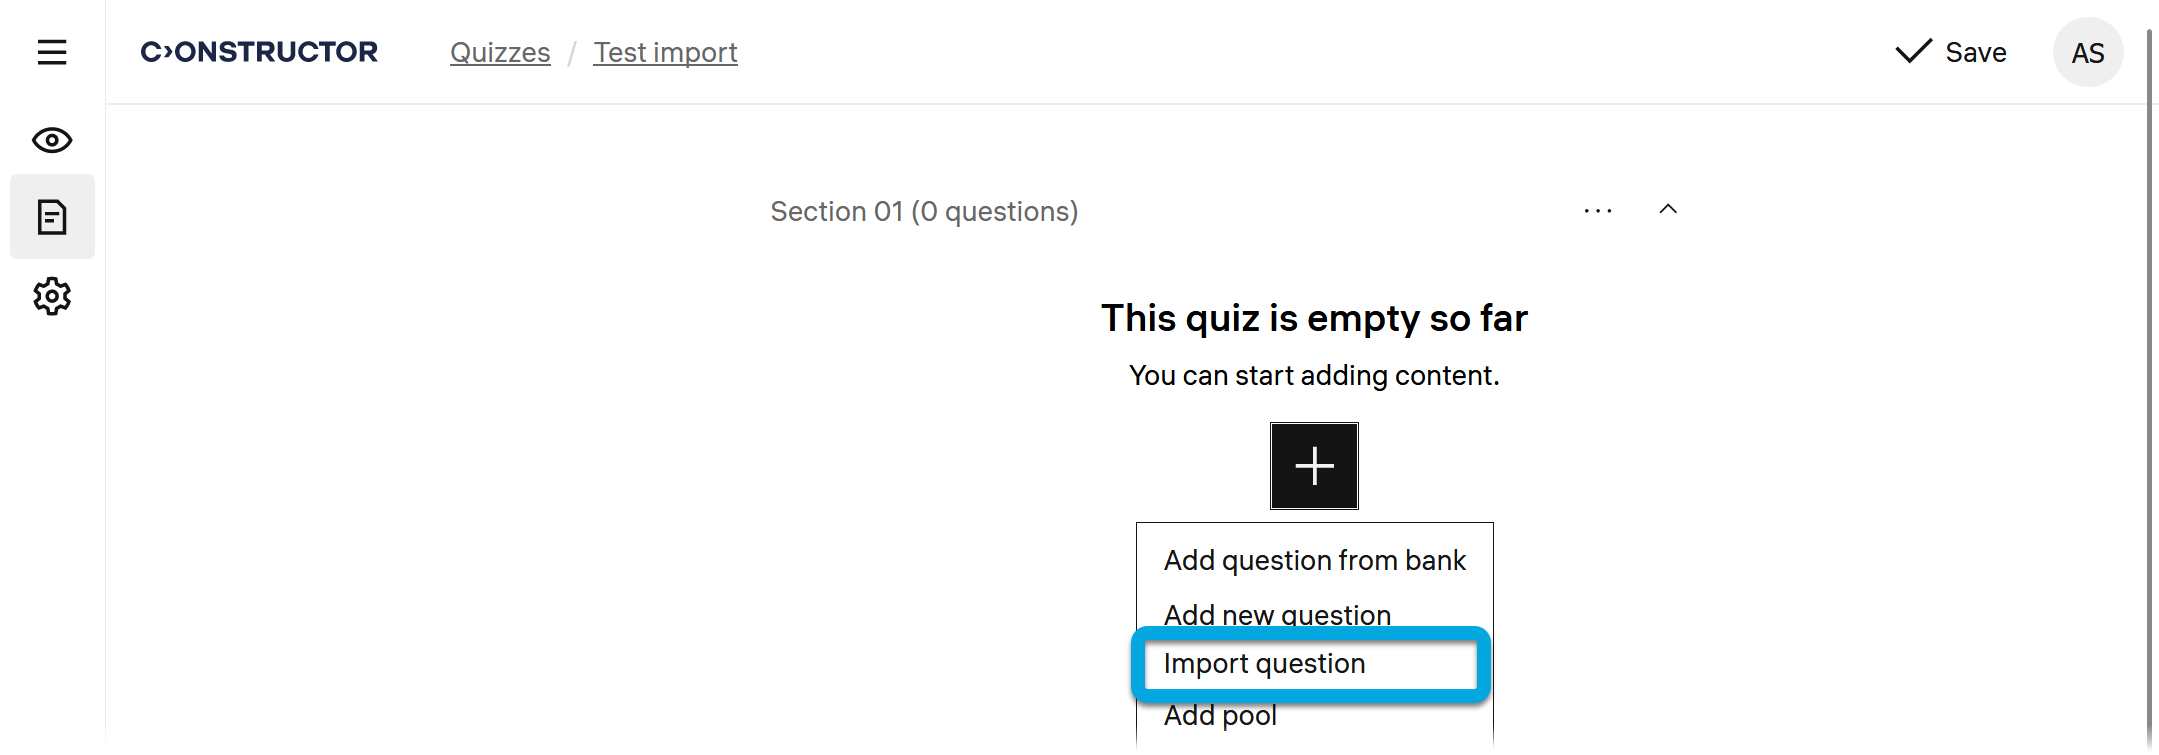2159x755 pixels.
Task: Open the AS user avatar menu
Action: [2087, 53]
